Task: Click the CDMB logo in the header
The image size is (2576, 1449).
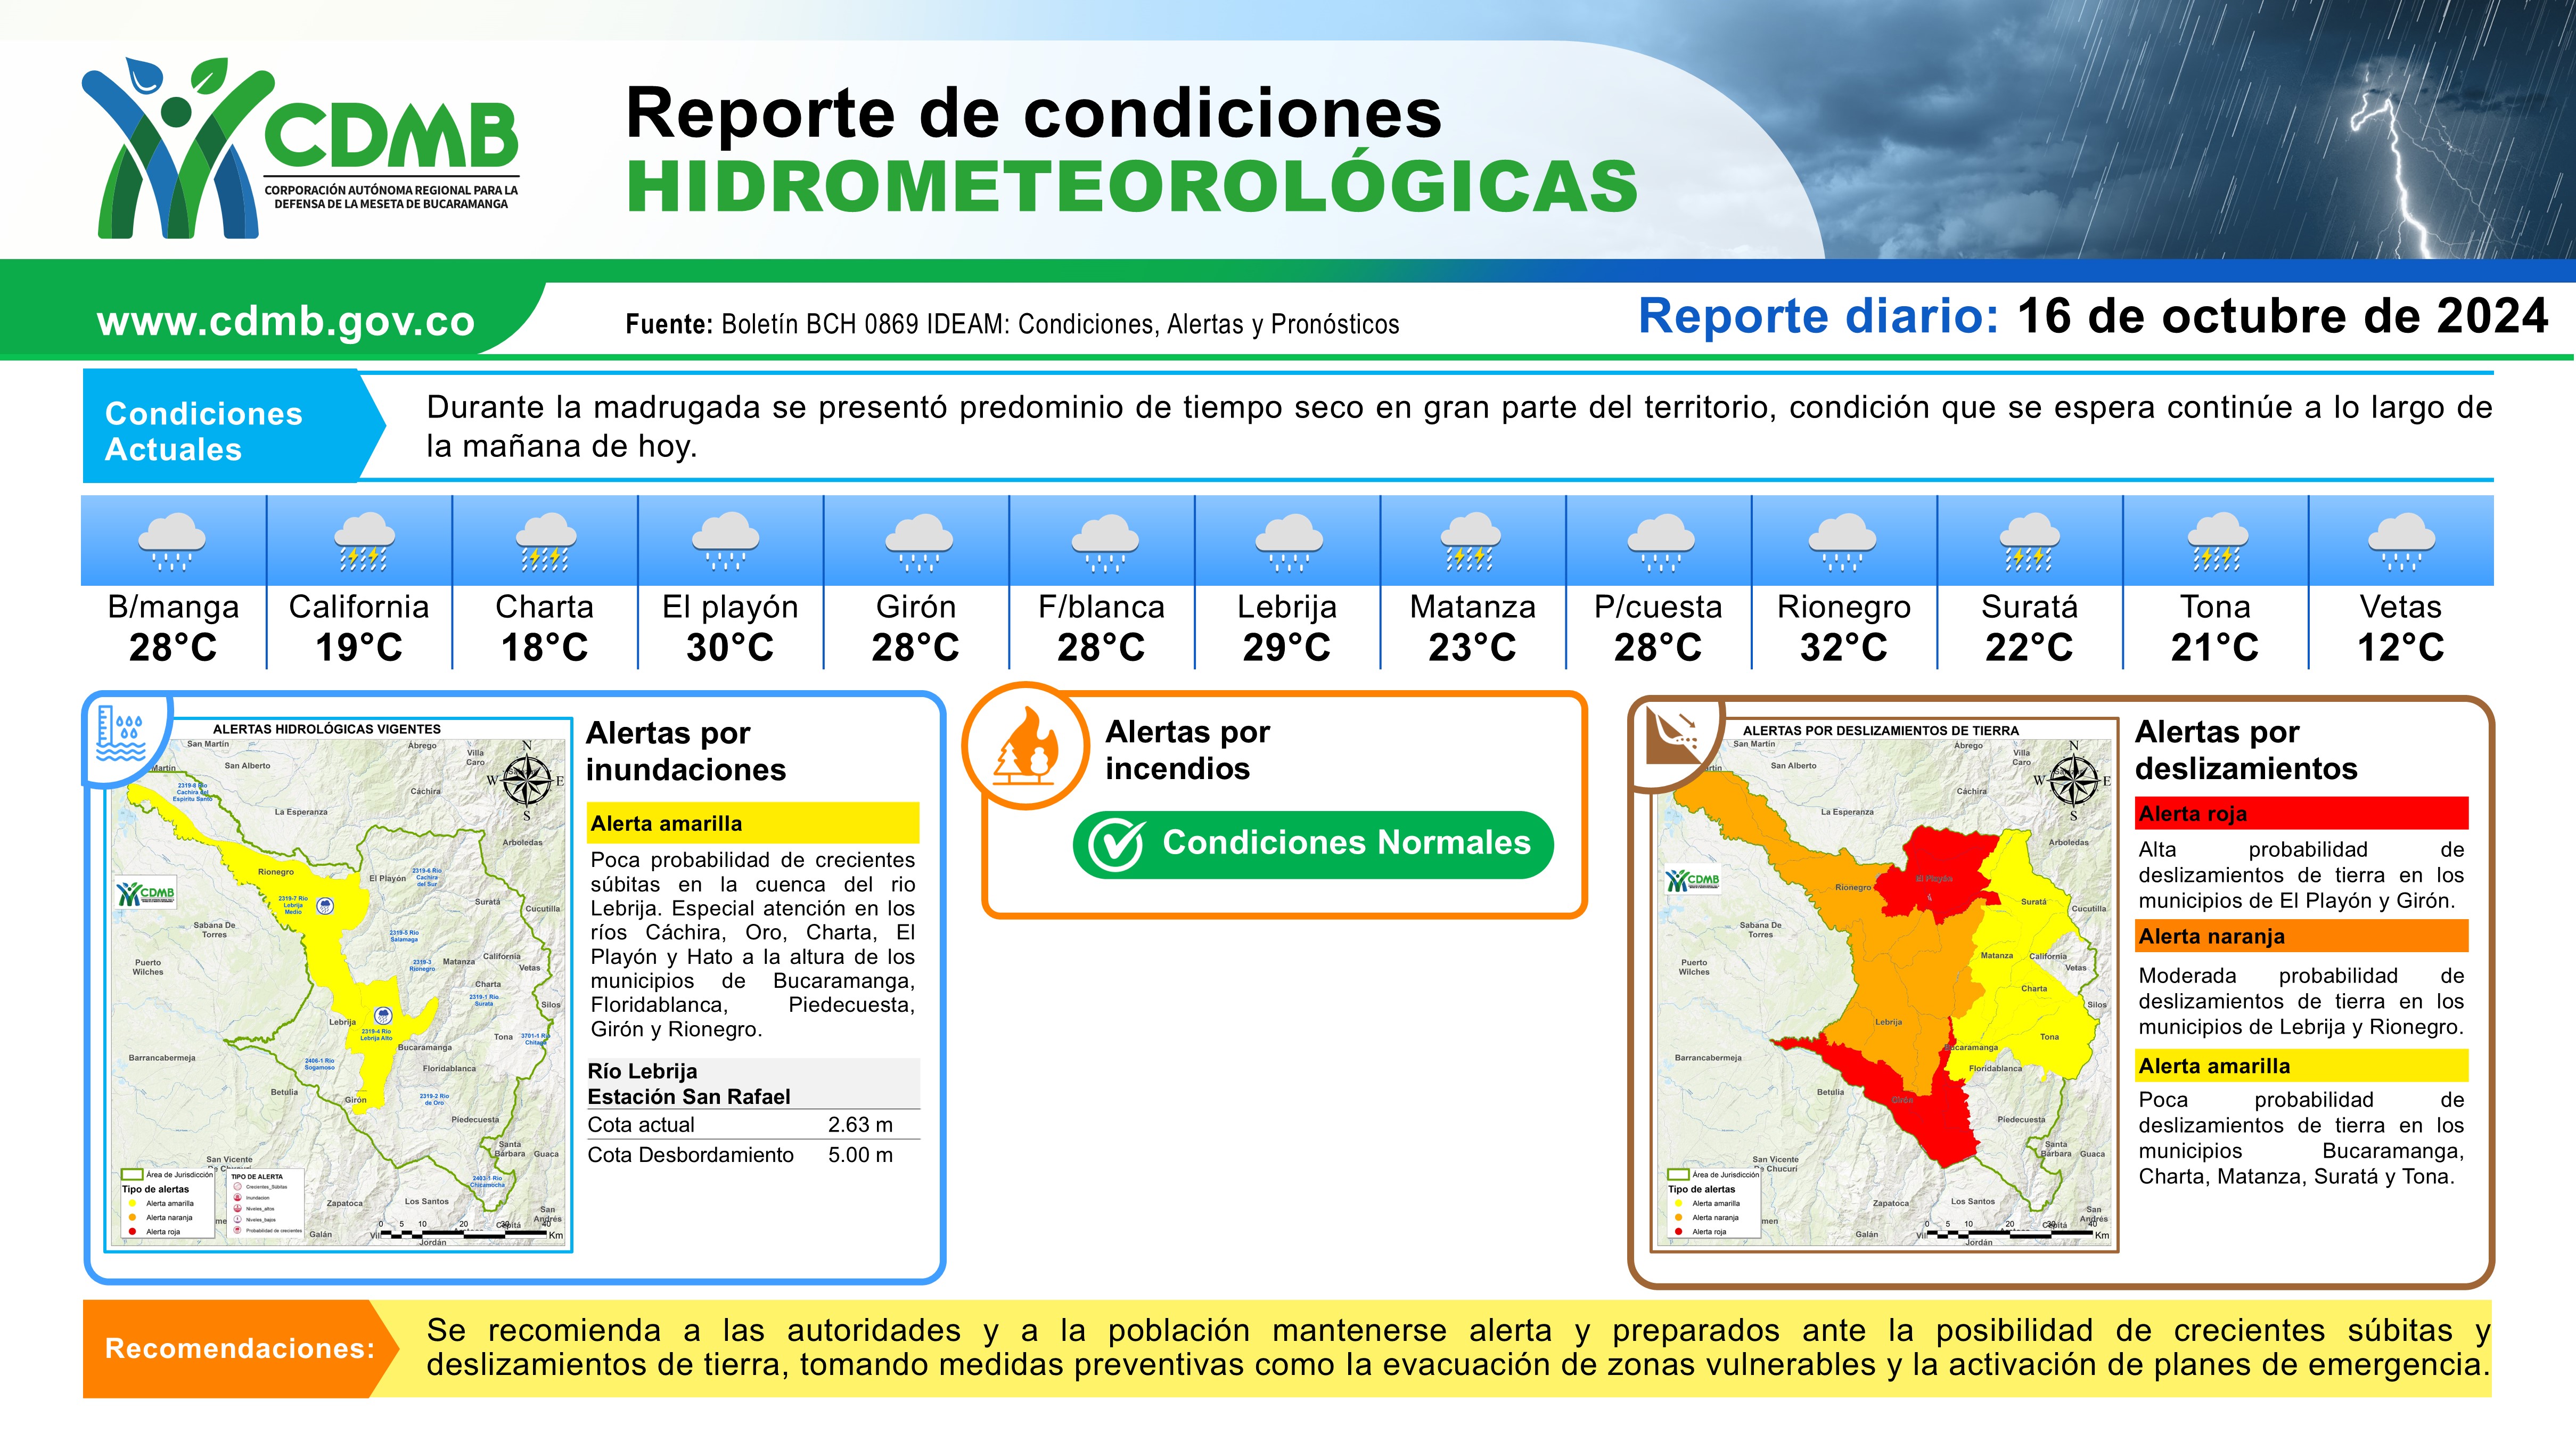Action: [300, 148]
